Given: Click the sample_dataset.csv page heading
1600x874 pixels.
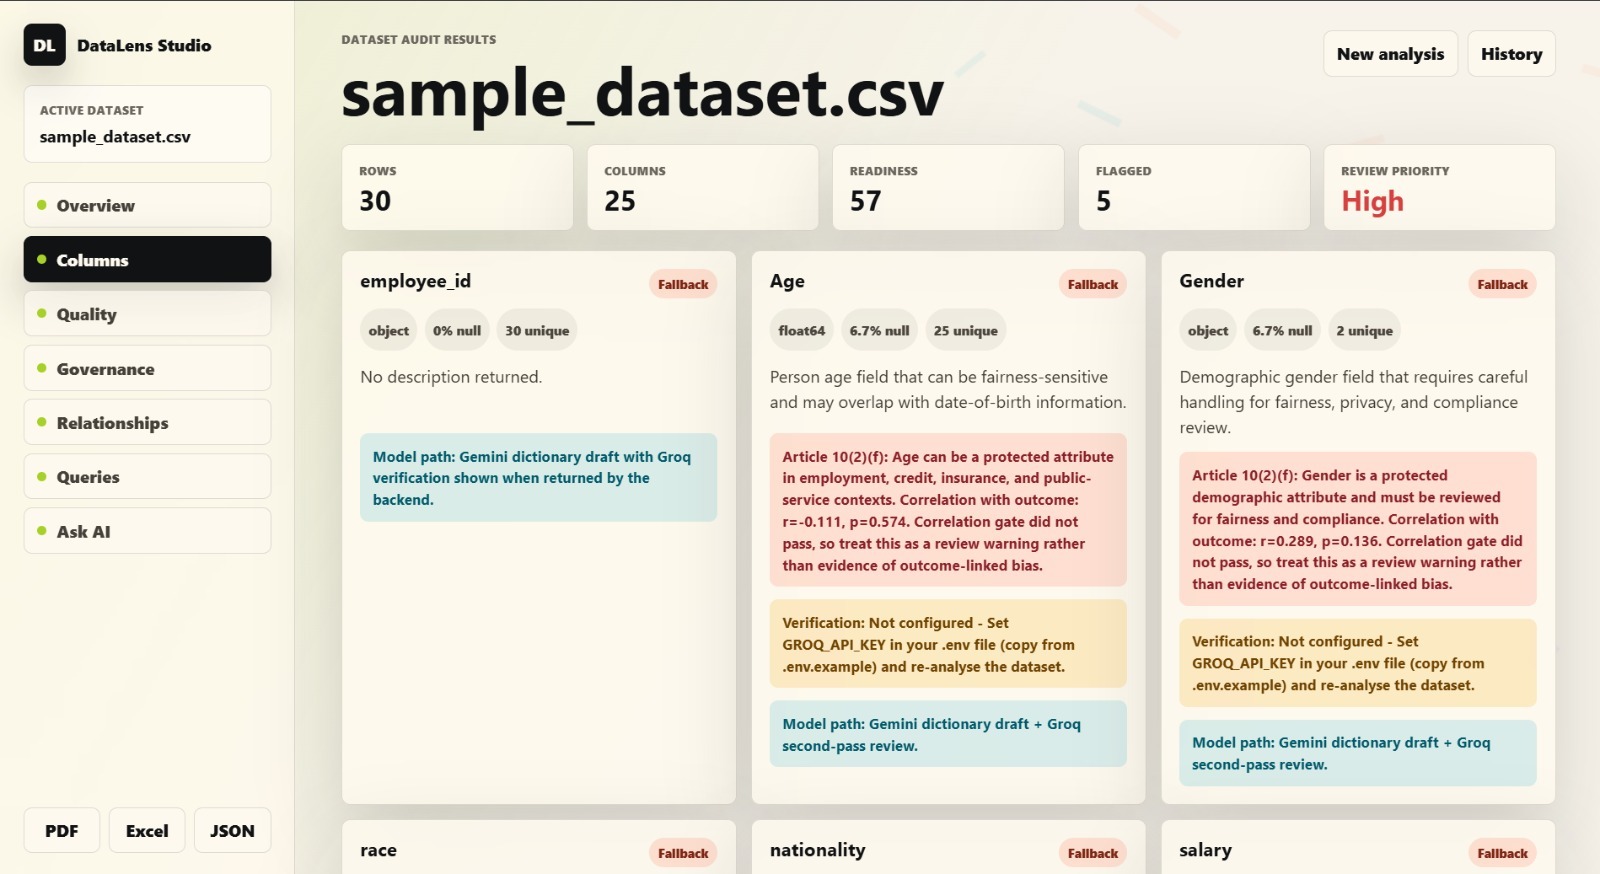Looking at the screenshot, I should pos(642,94).
